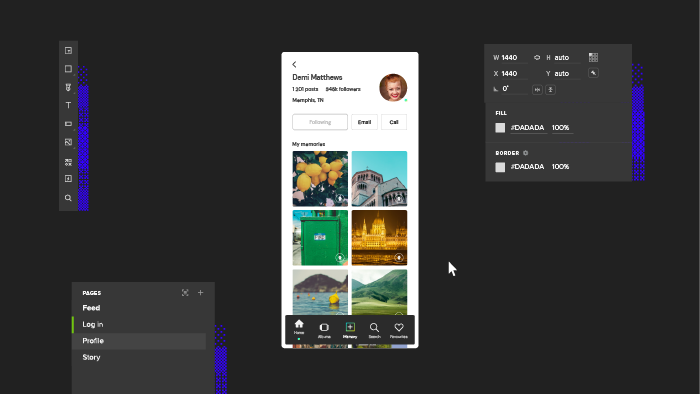Click the Demi Matthews name heading
Image resolution: width=700 pixels, height=394 pixels.
317,77
